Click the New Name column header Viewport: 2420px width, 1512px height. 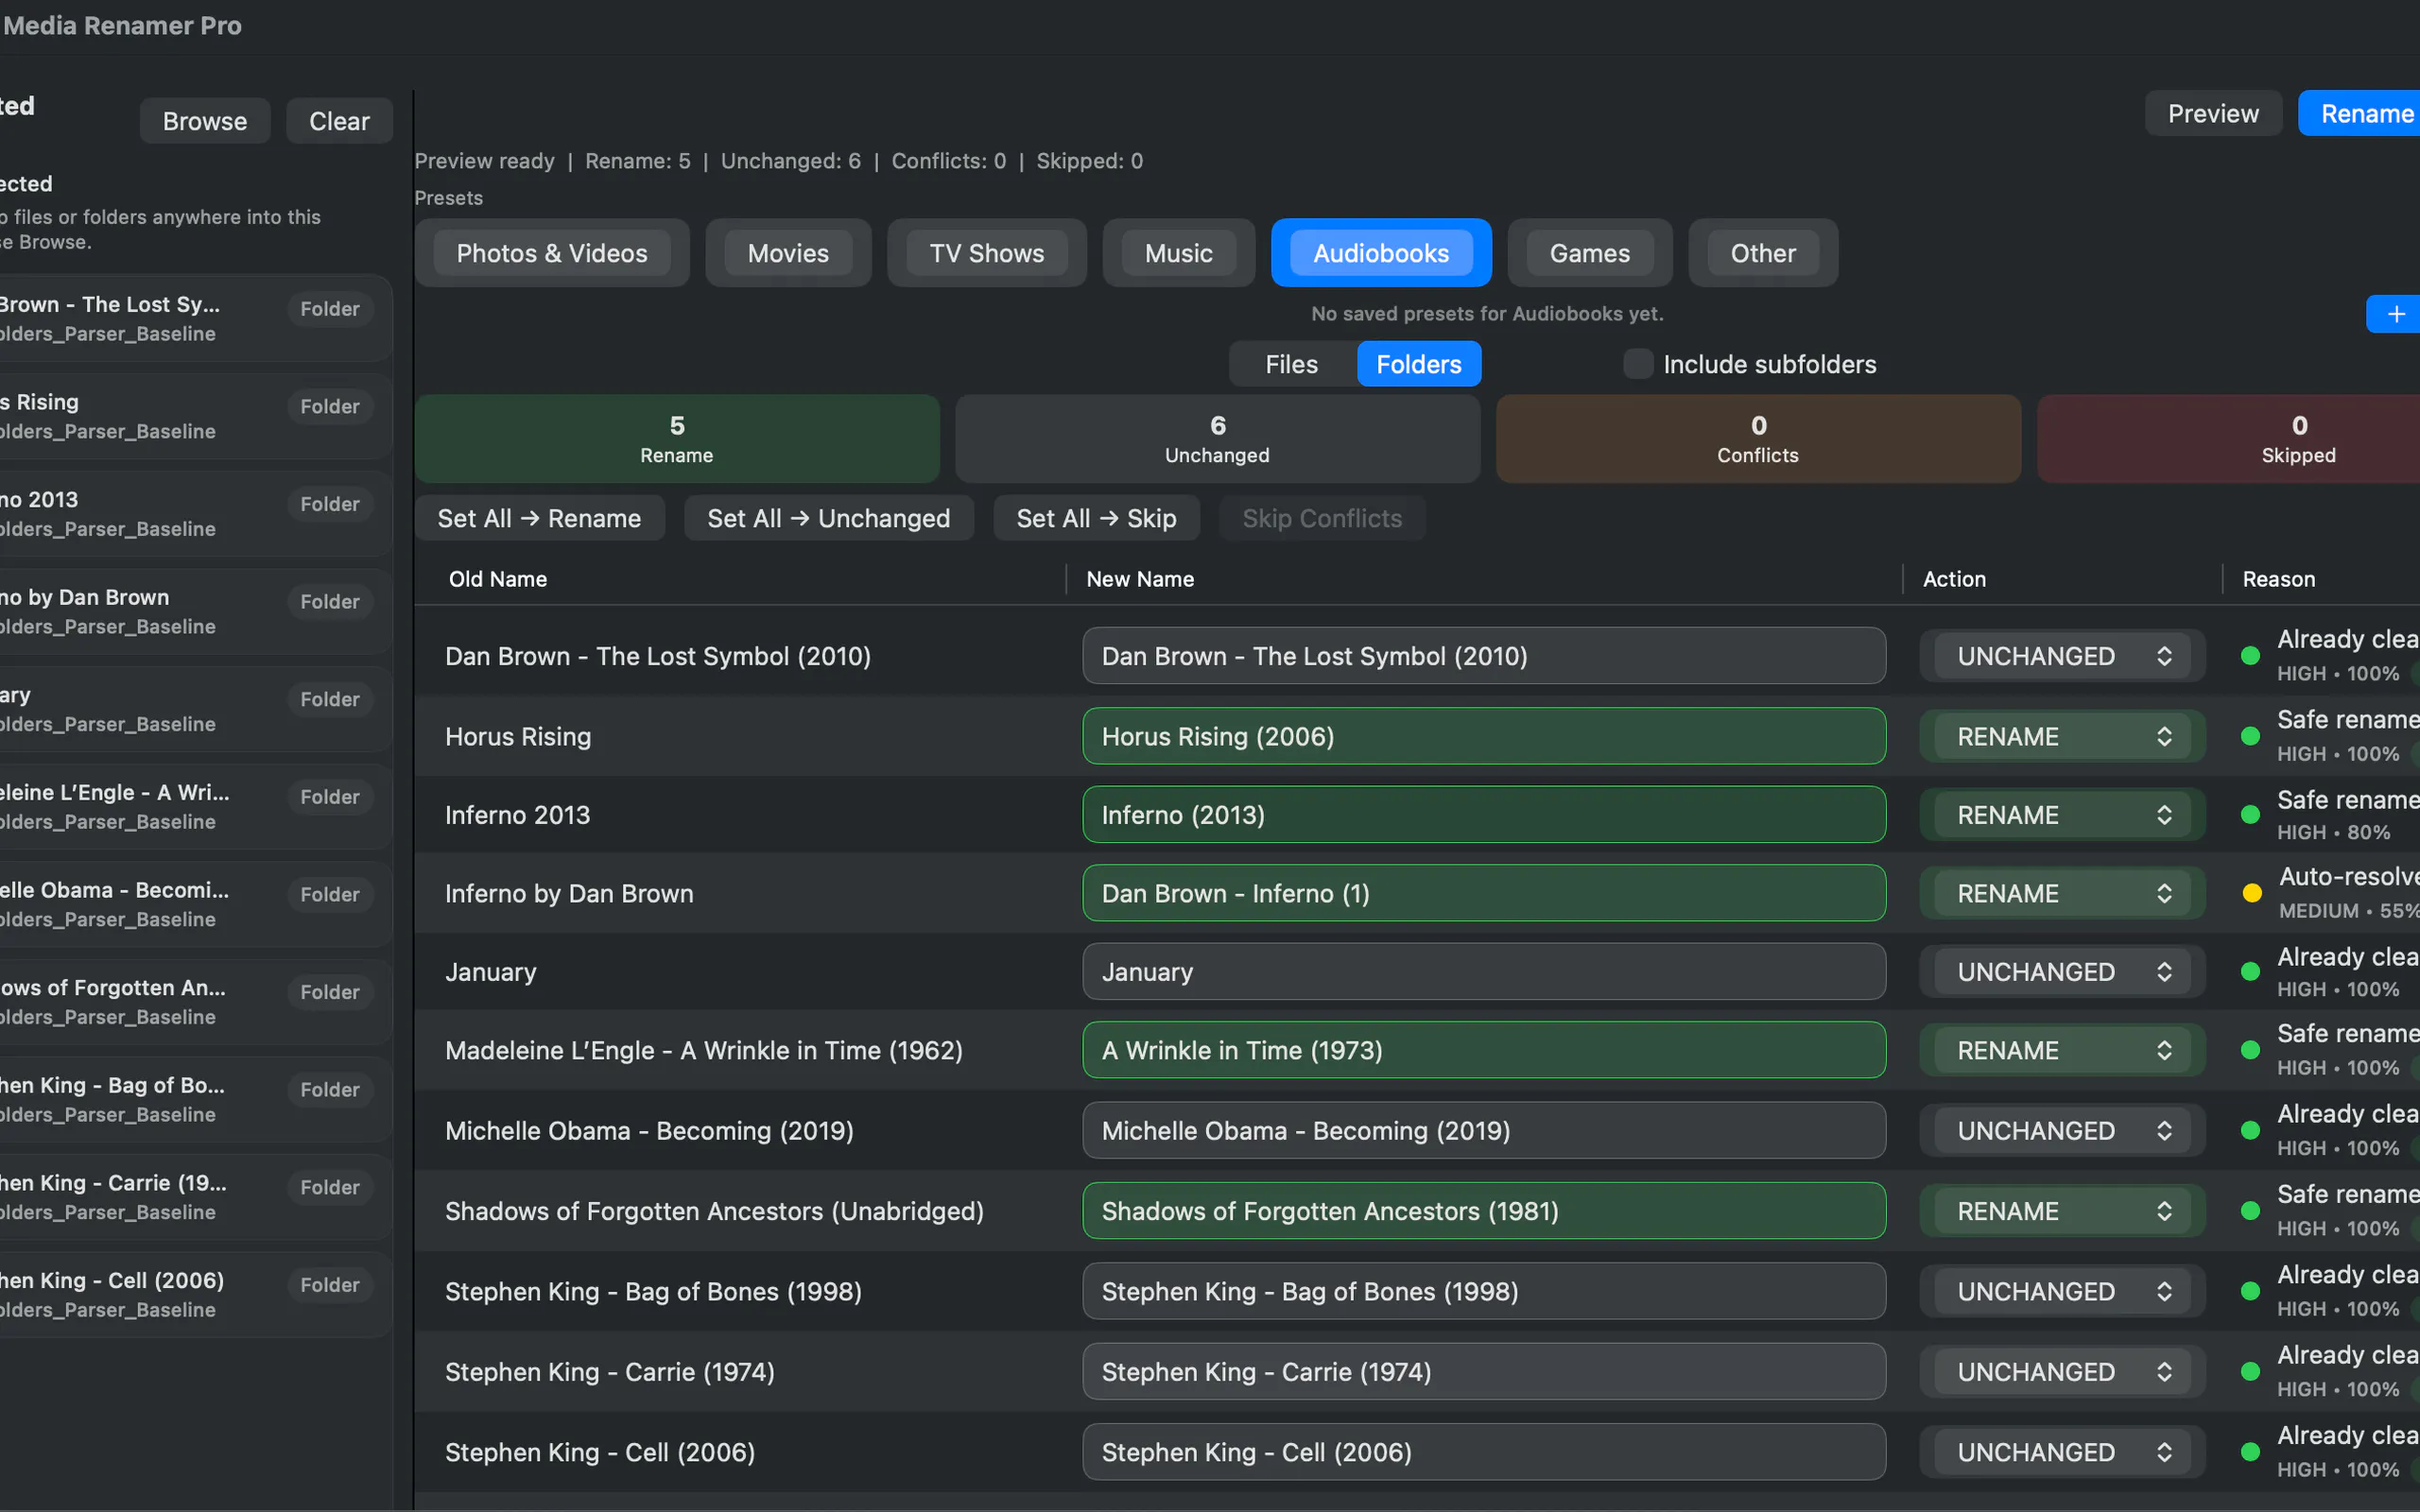[1140, 579]
